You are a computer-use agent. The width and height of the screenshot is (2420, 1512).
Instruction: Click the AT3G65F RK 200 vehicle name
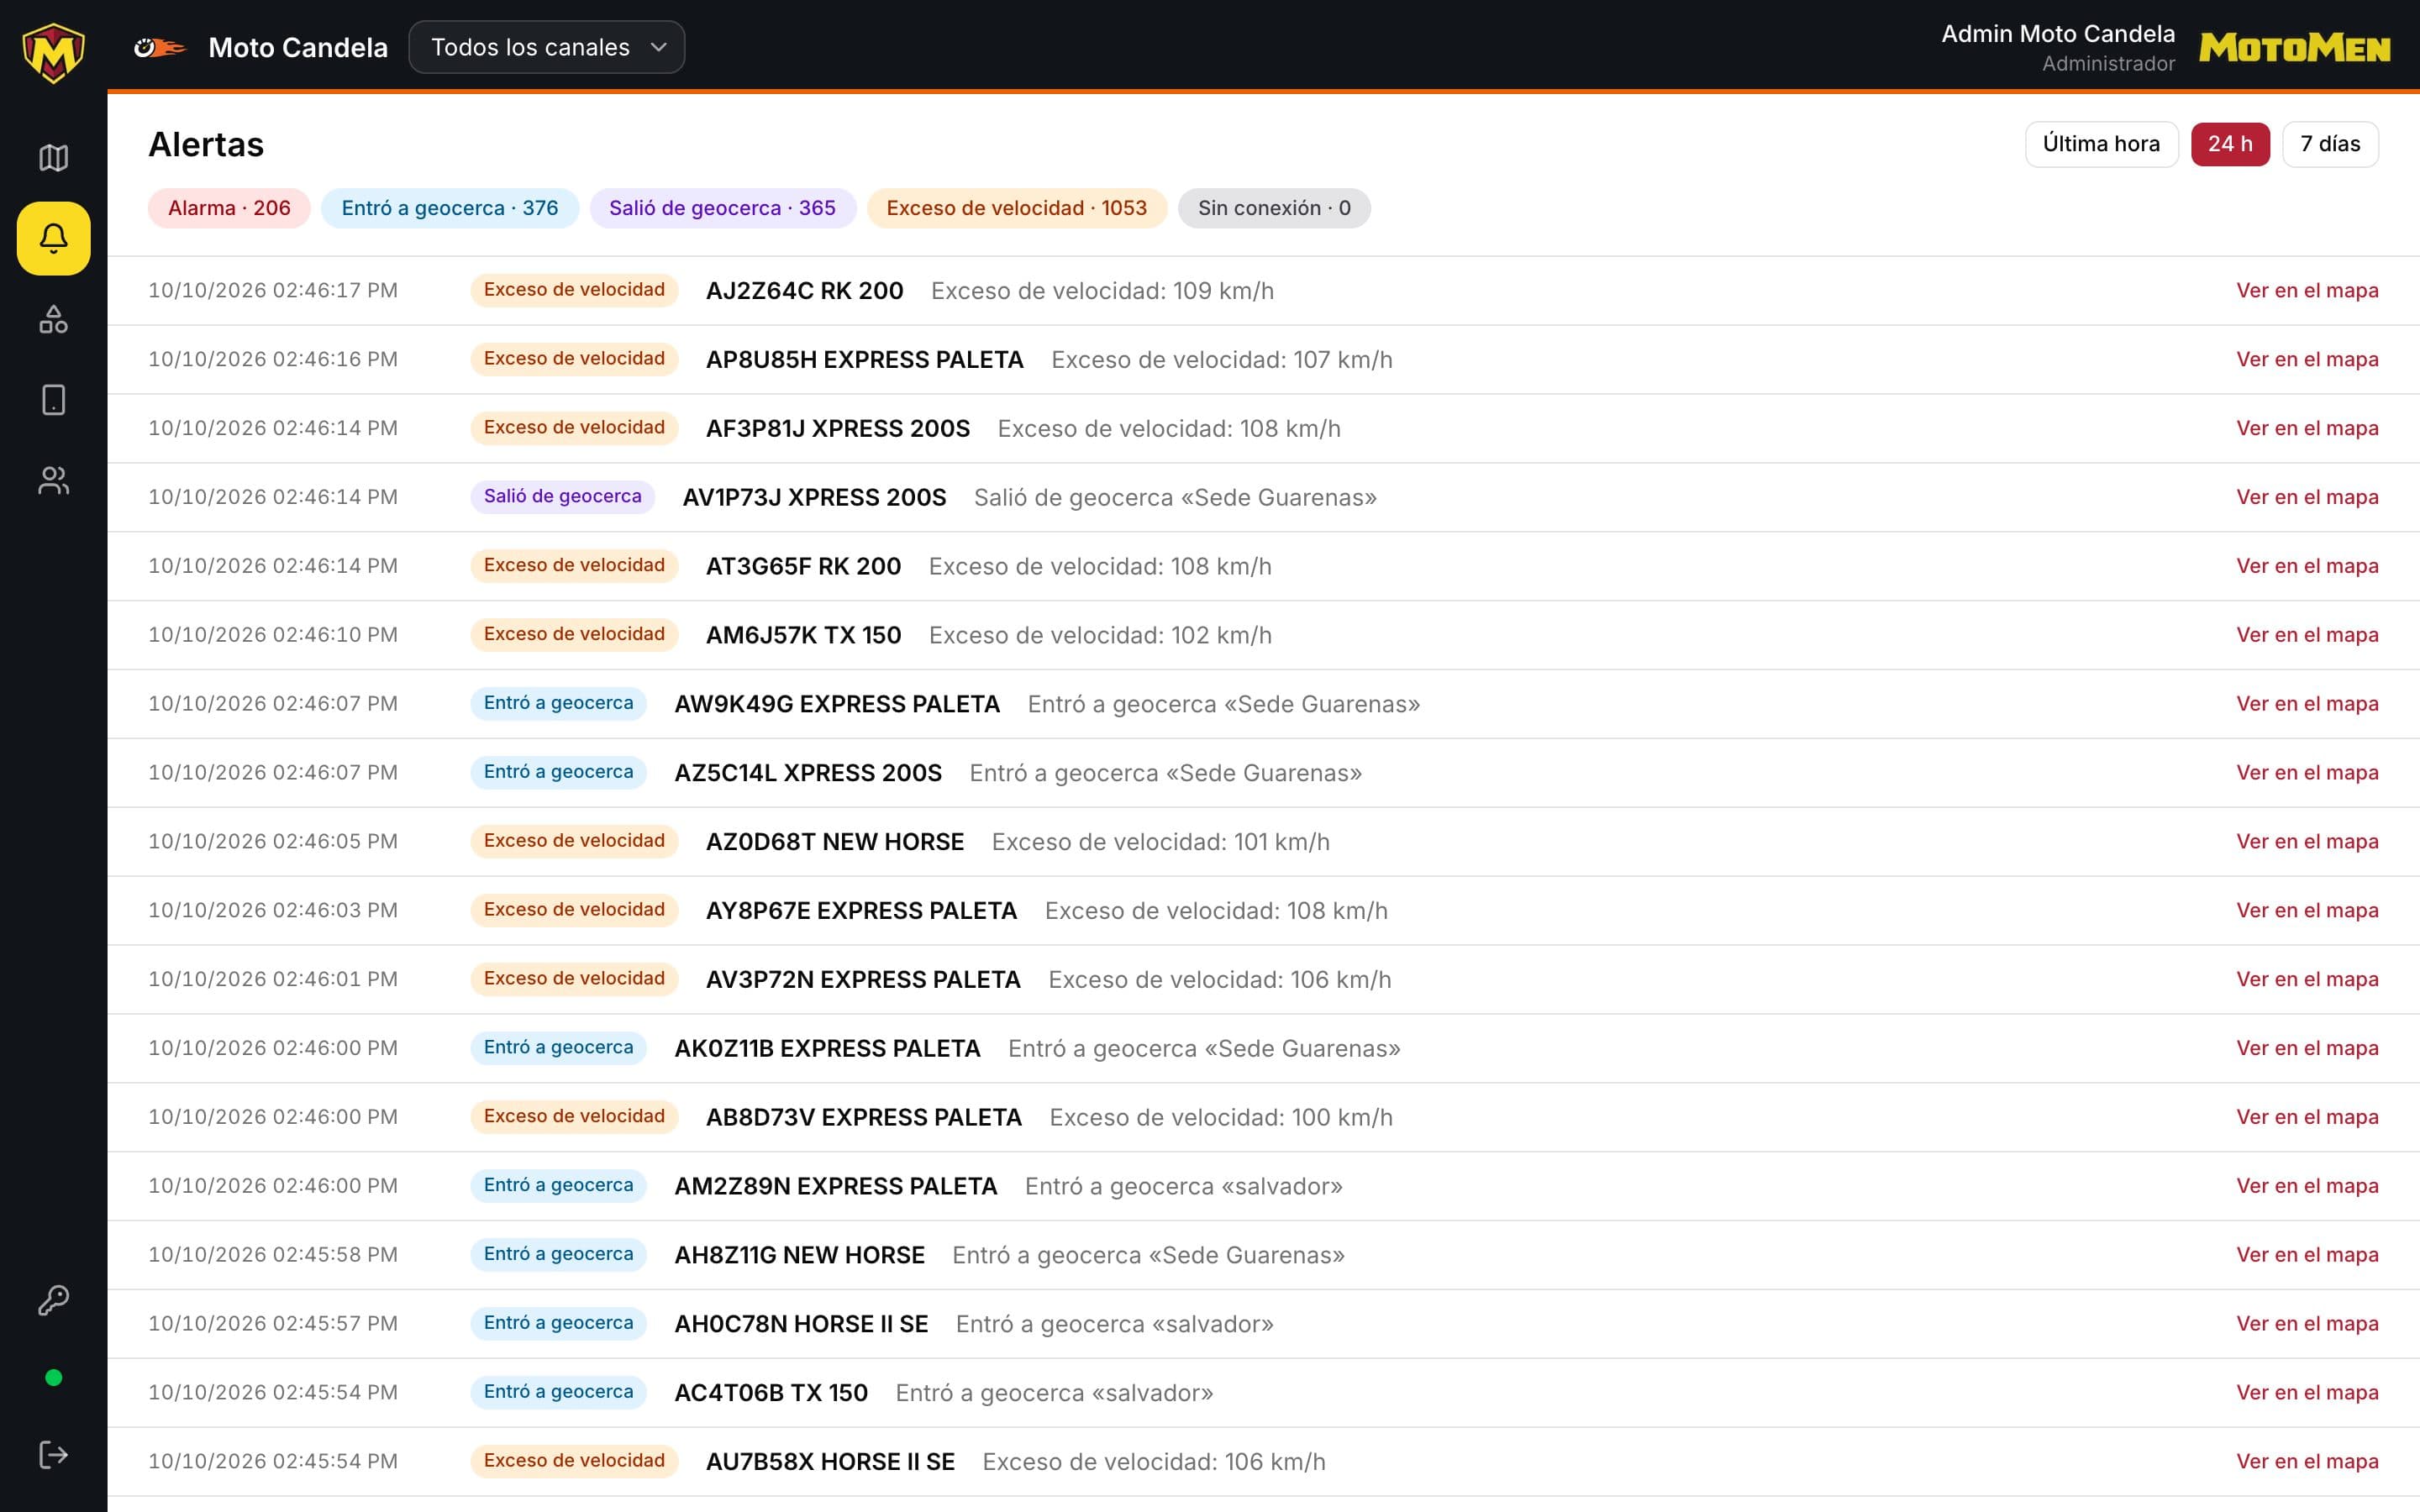click(803, 567)
